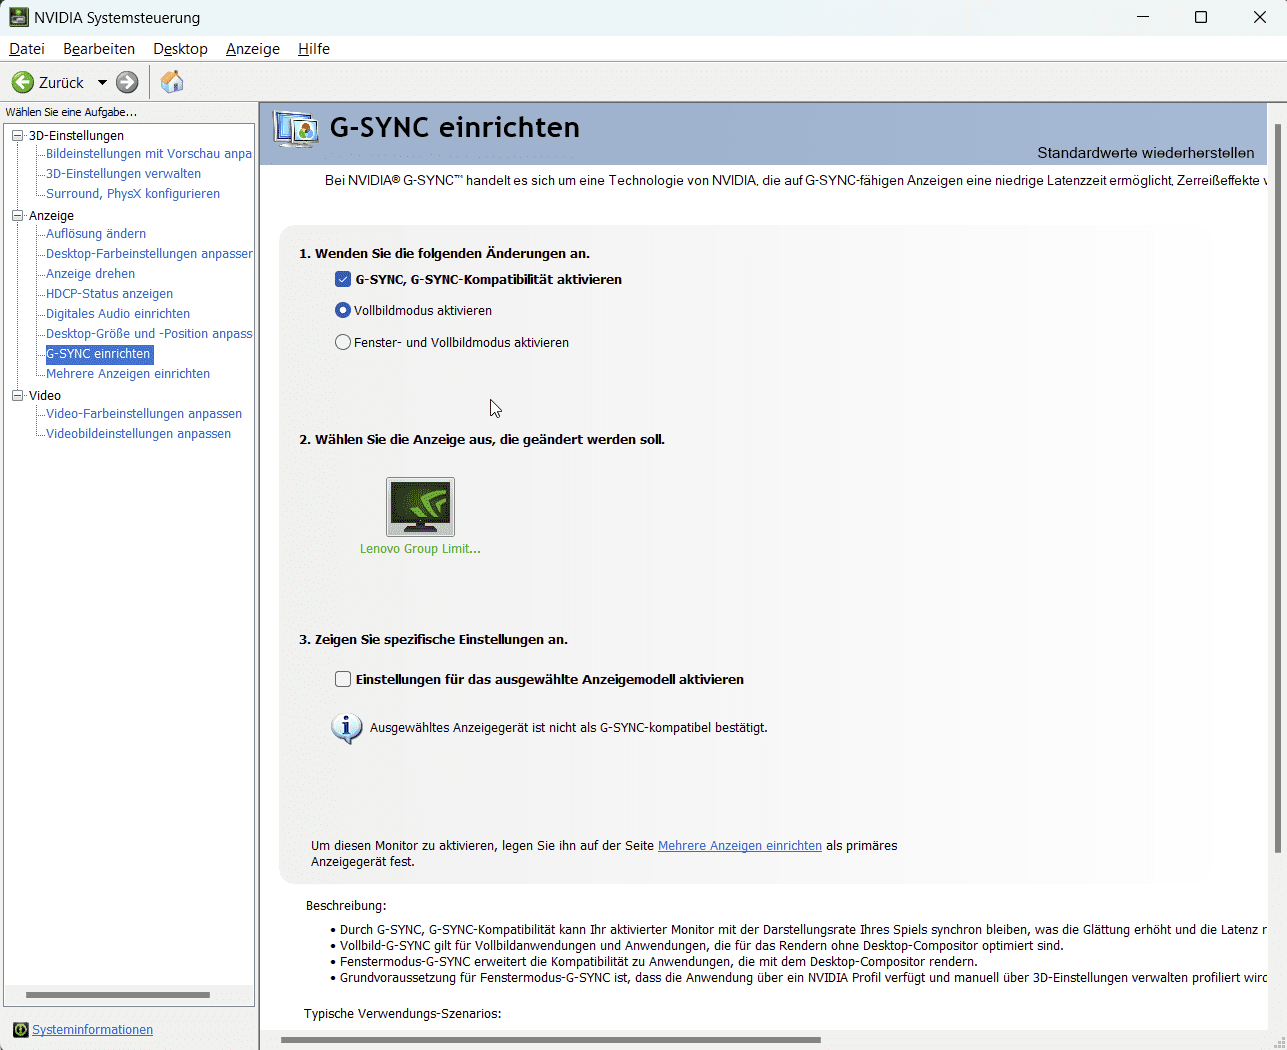The width and height of the screenshot is (1287, 1050).
Task: Open the Desktop menu
Action: click(180, 49)
